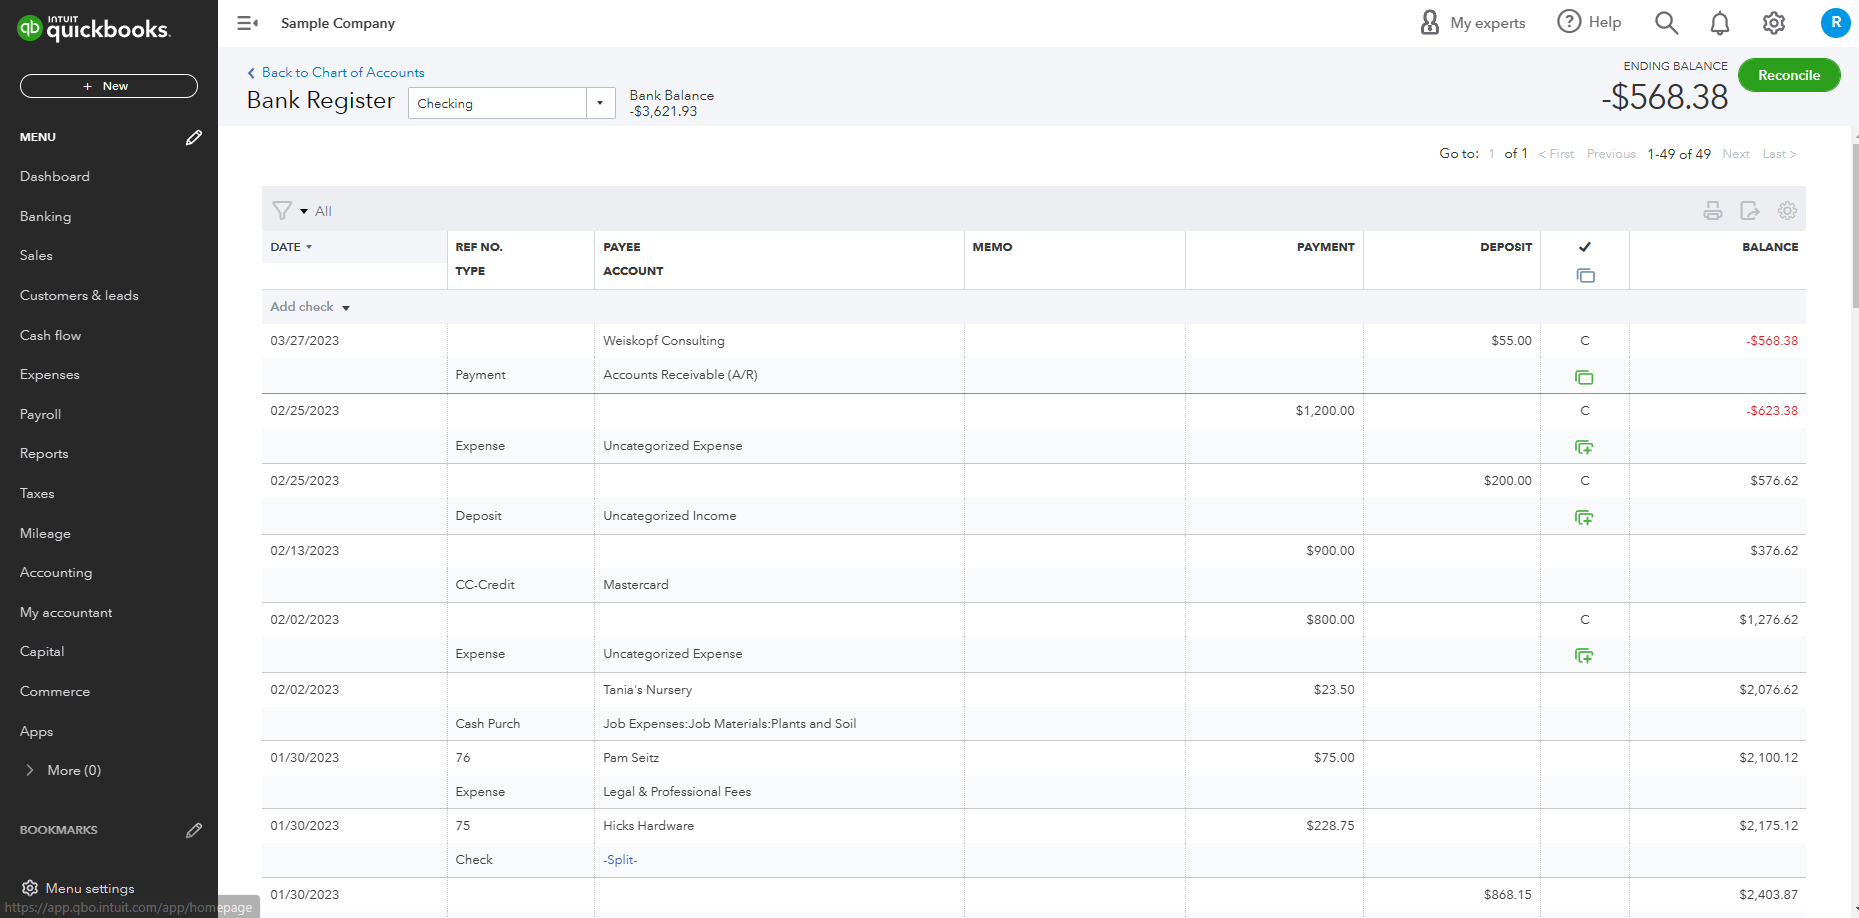
Task: Collapse the left navigation menu
Action: [x=247, y=23]
